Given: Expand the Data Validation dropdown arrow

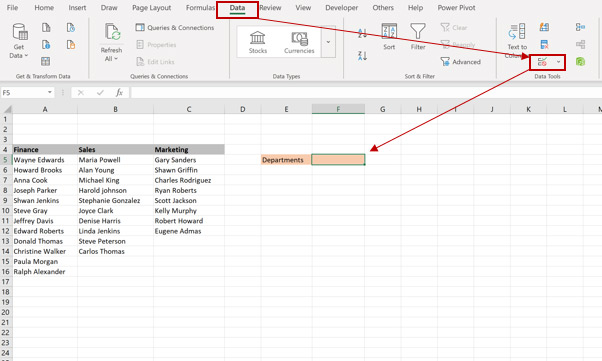Looking at the screenshot, I should point(558,62).
